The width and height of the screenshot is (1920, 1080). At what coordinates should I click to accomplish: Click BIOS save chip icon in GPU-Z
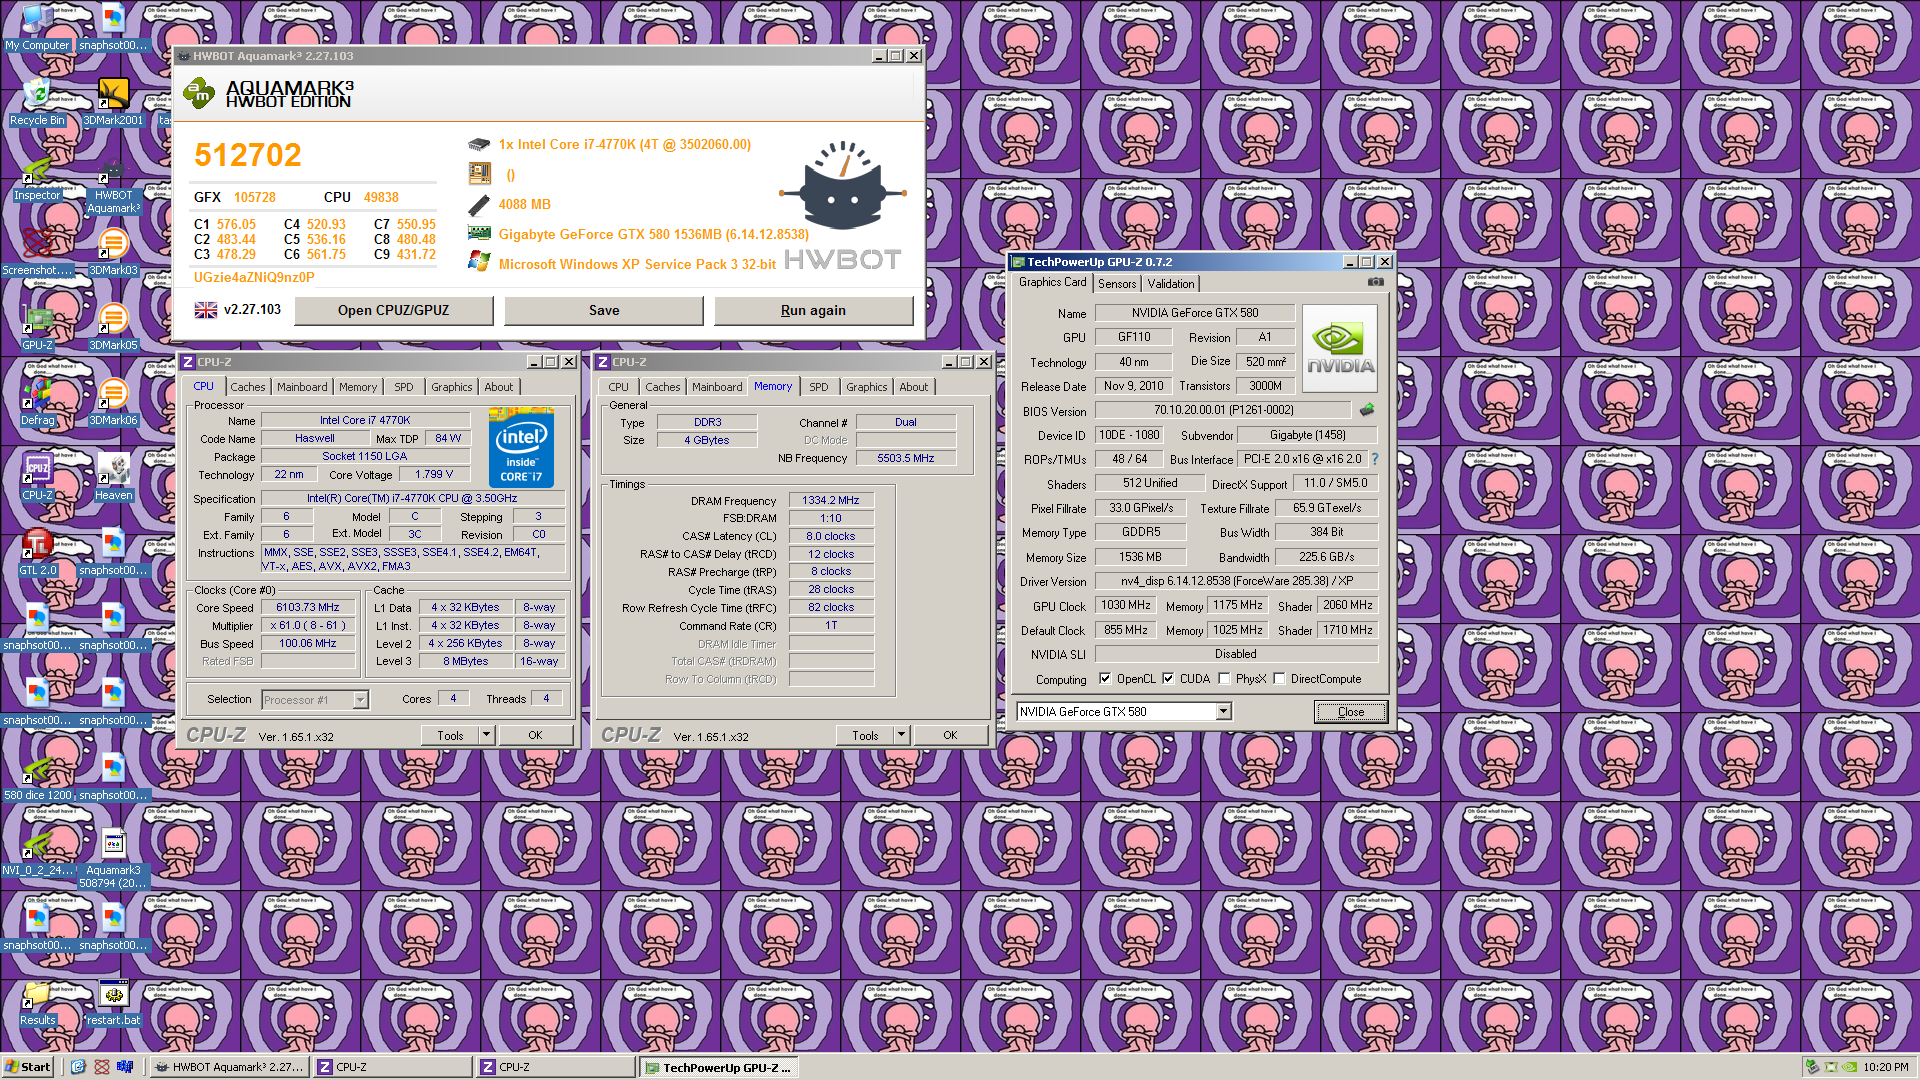click(x=1367, y=410)
